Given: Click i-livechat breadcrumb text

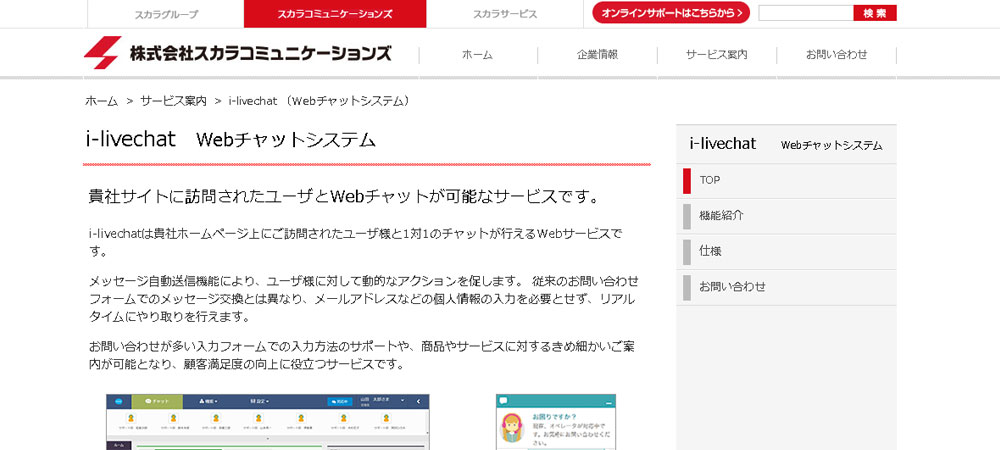Looking at the screenshot, I should 320,101.
